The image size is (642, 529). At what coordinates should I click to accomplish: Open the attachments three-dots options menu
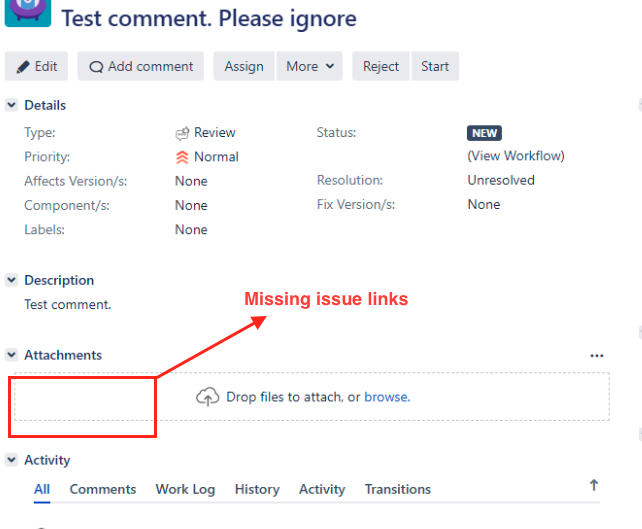597,355
